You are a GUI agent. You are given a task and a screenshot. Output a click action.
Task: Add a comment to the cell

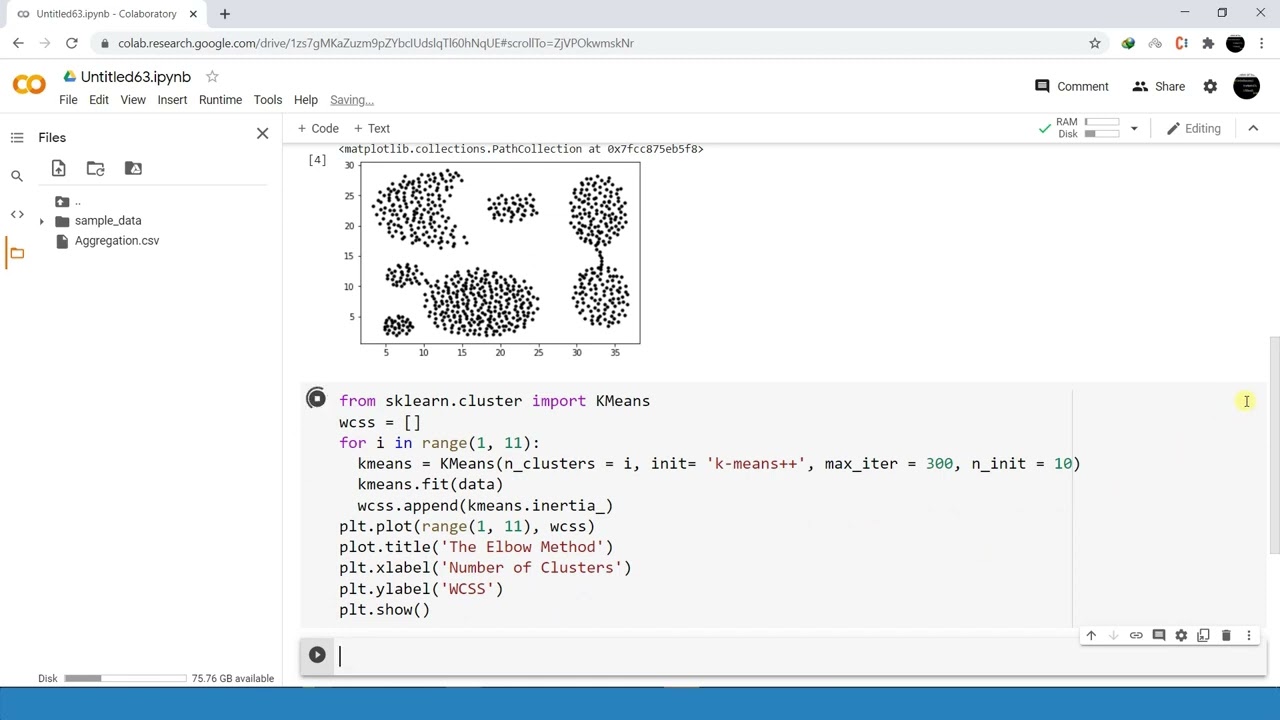click(1158, 636)
